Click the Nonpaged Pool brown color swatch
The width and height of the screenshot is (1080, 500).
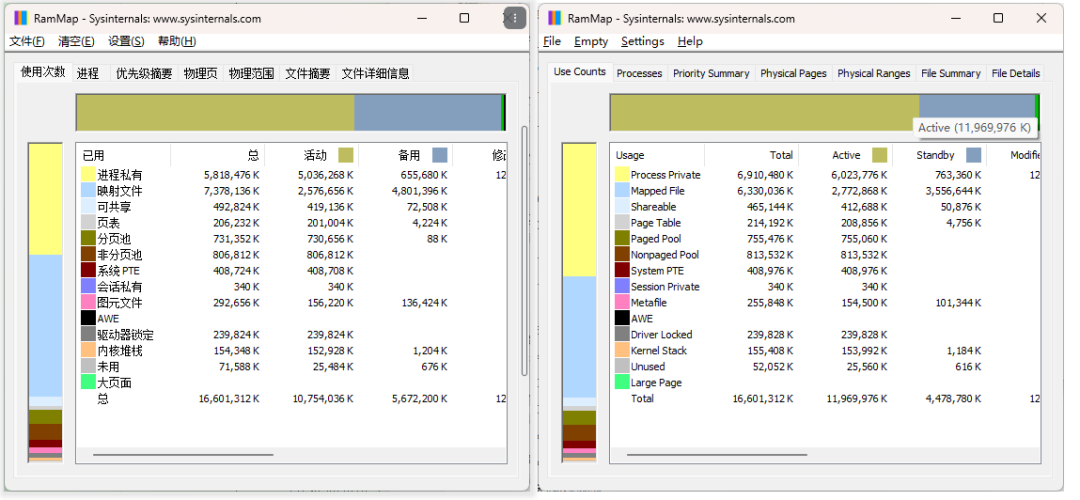pyautogui.click(x=622, y=254)
